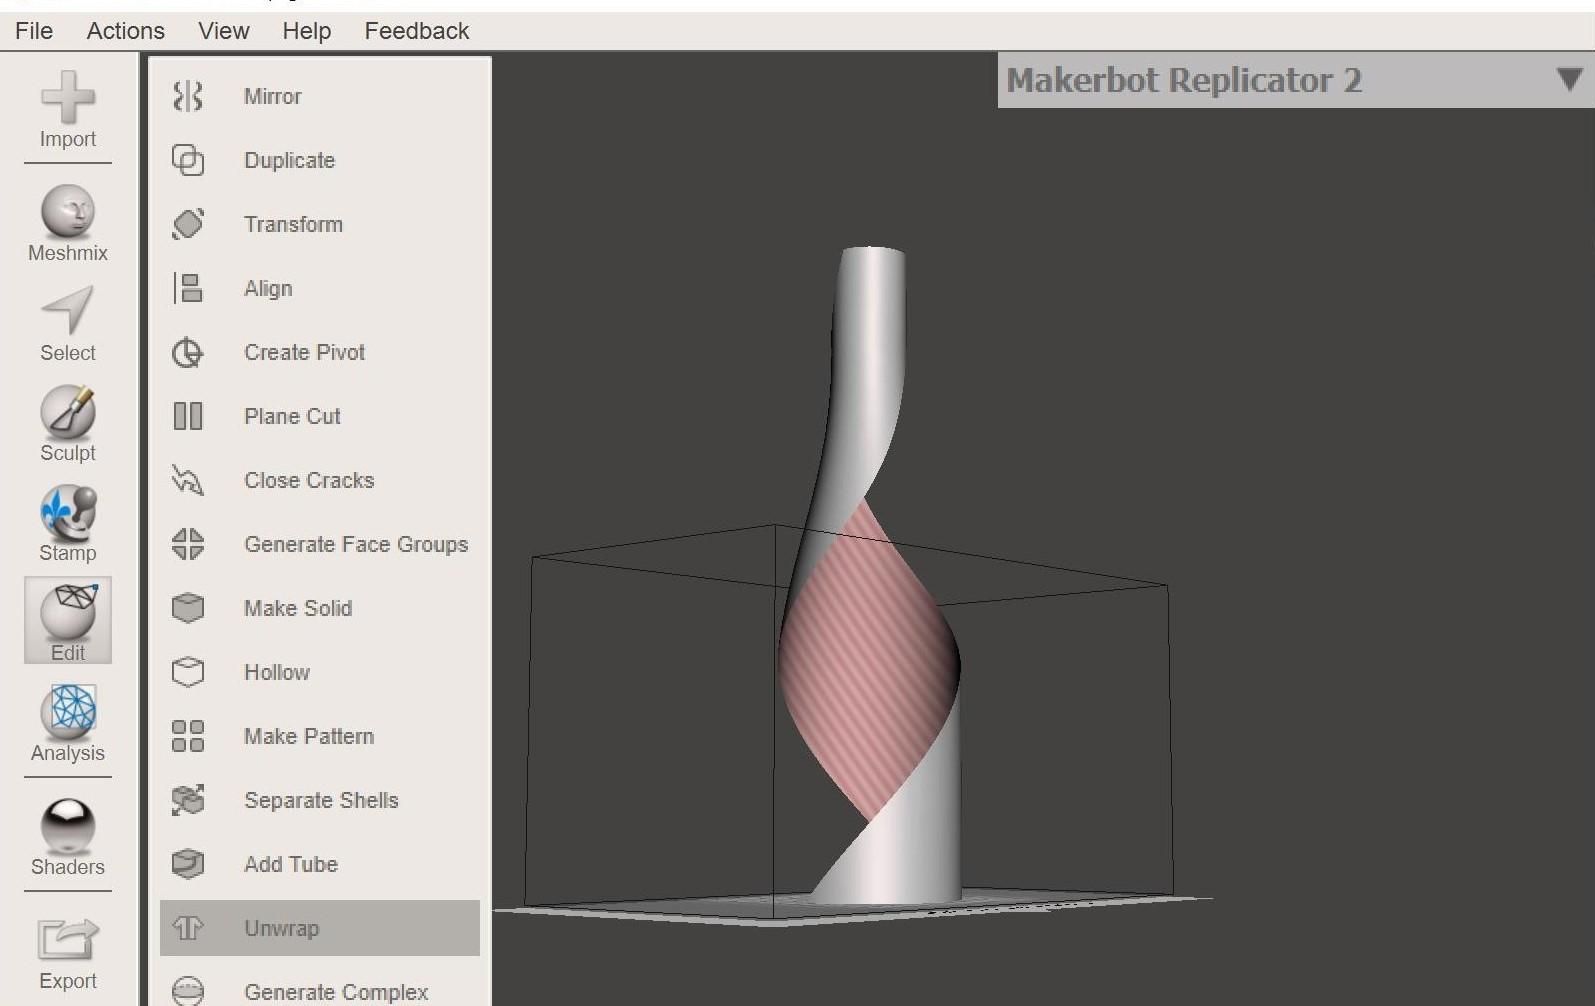1595x1006 pixels.
Task: Click the Makerbot Replicator 2 label
Action: click(x=1184, y=80)
